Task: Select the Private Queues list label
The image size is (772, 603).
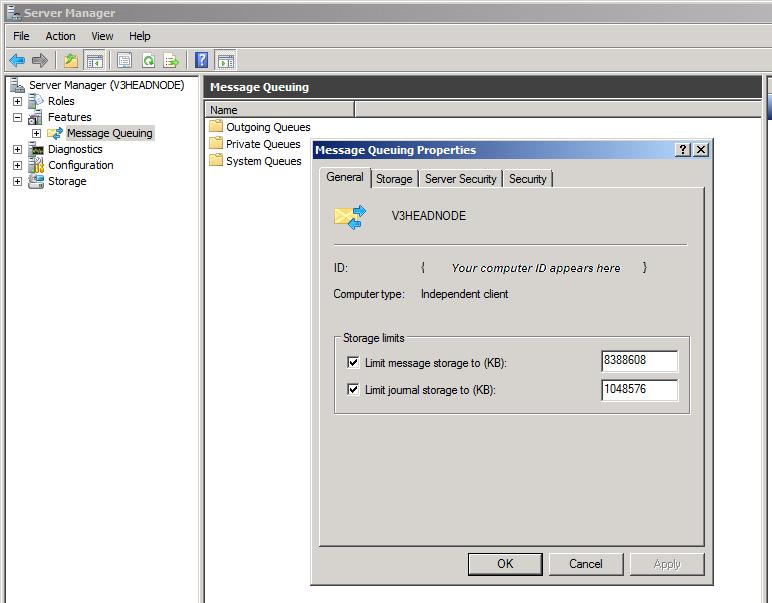Action: click(x=263, y=144)
